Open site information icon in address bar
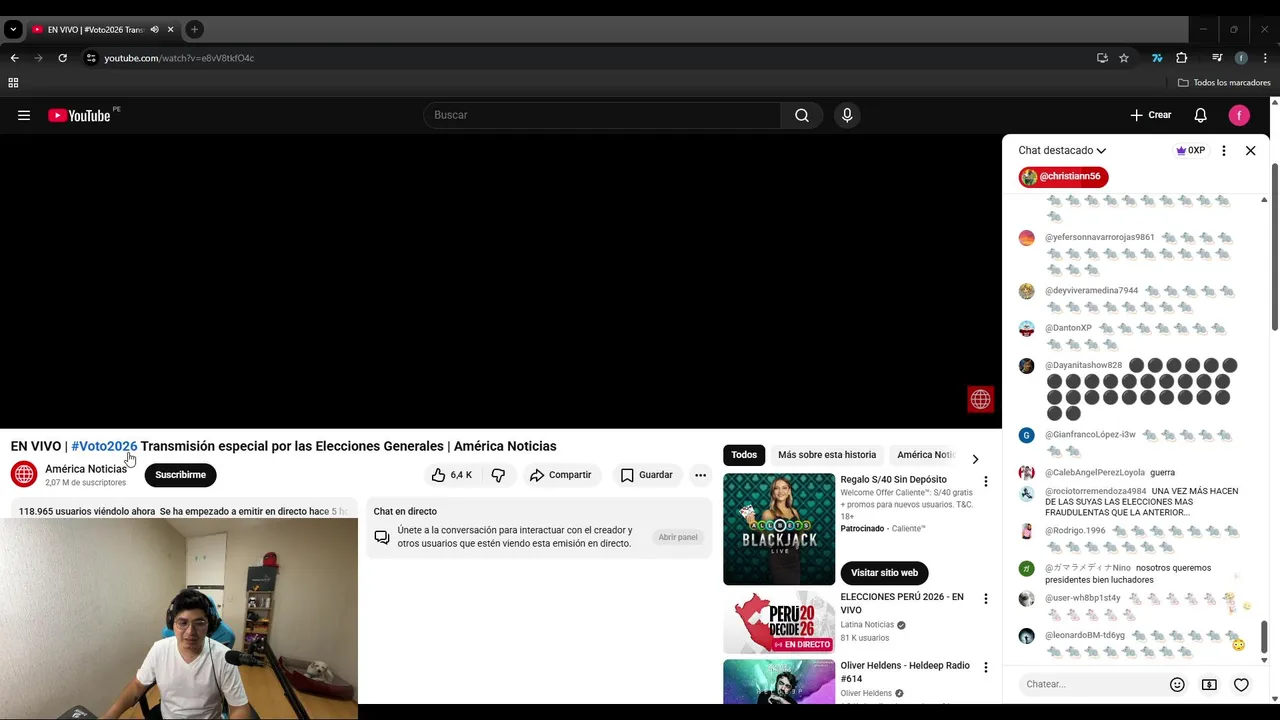This screenshot has width=1280, height=720. tap(91, 58)
